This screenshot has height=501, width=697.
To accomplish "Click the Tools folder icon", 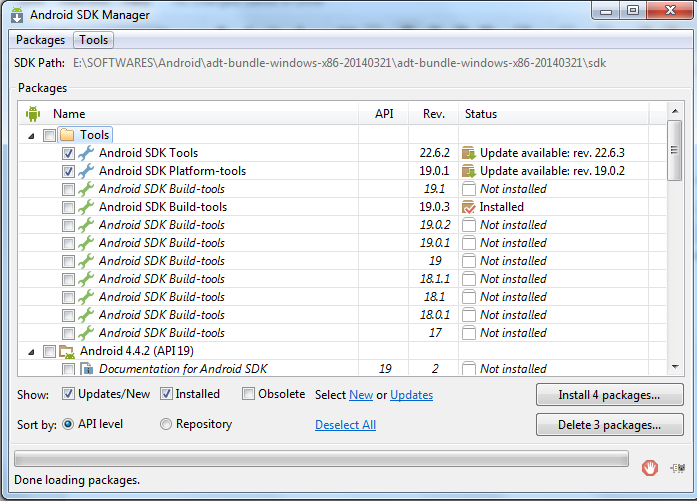I will point(67,135).
